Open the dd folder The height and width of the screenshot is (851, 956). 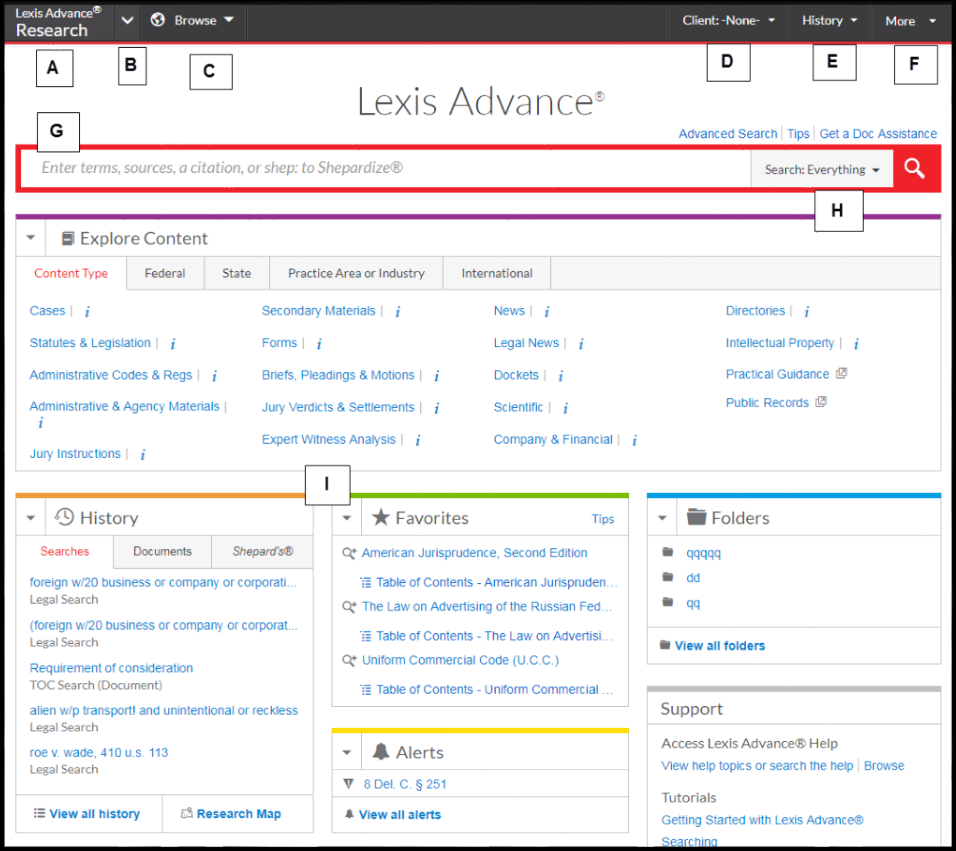tap(693, 578)
